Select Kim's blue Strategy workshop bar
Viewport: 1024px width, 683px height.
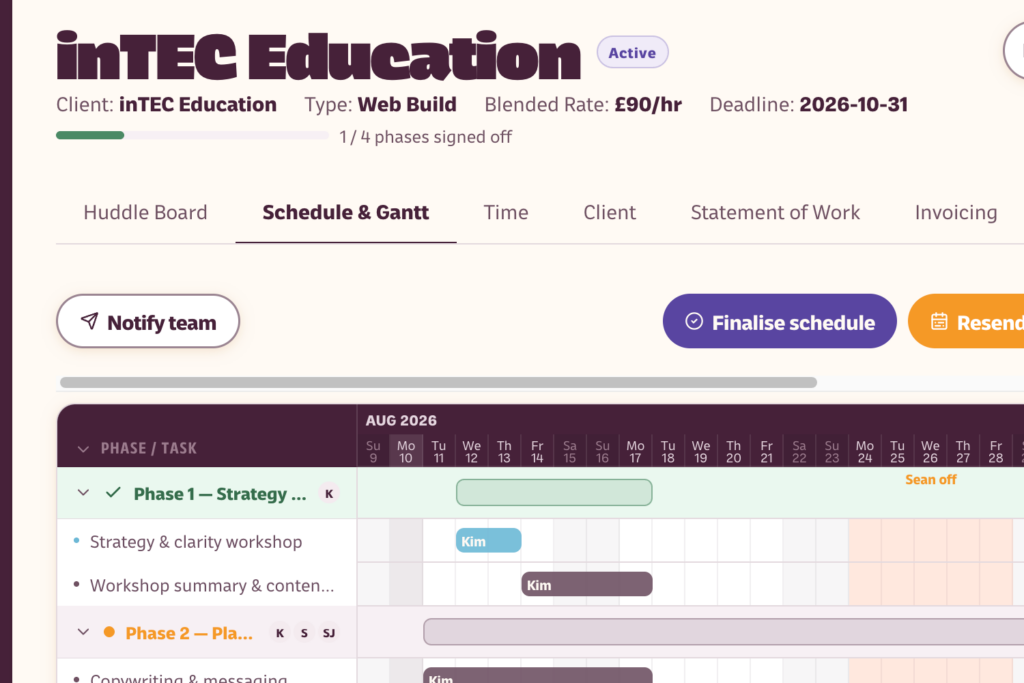(x=488, y=541)
